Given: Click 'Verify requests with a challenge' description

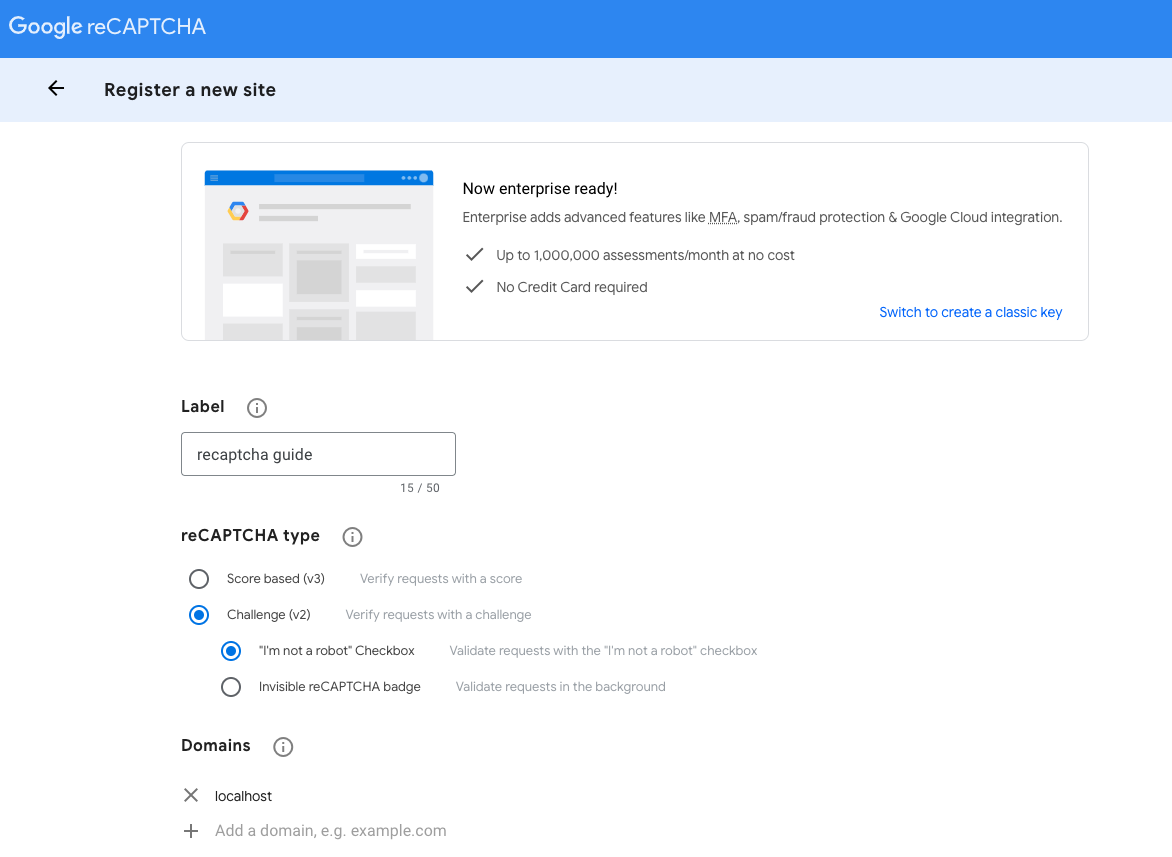Looking at the screenshot, I should pyautogui.click(x=438, y=615).
